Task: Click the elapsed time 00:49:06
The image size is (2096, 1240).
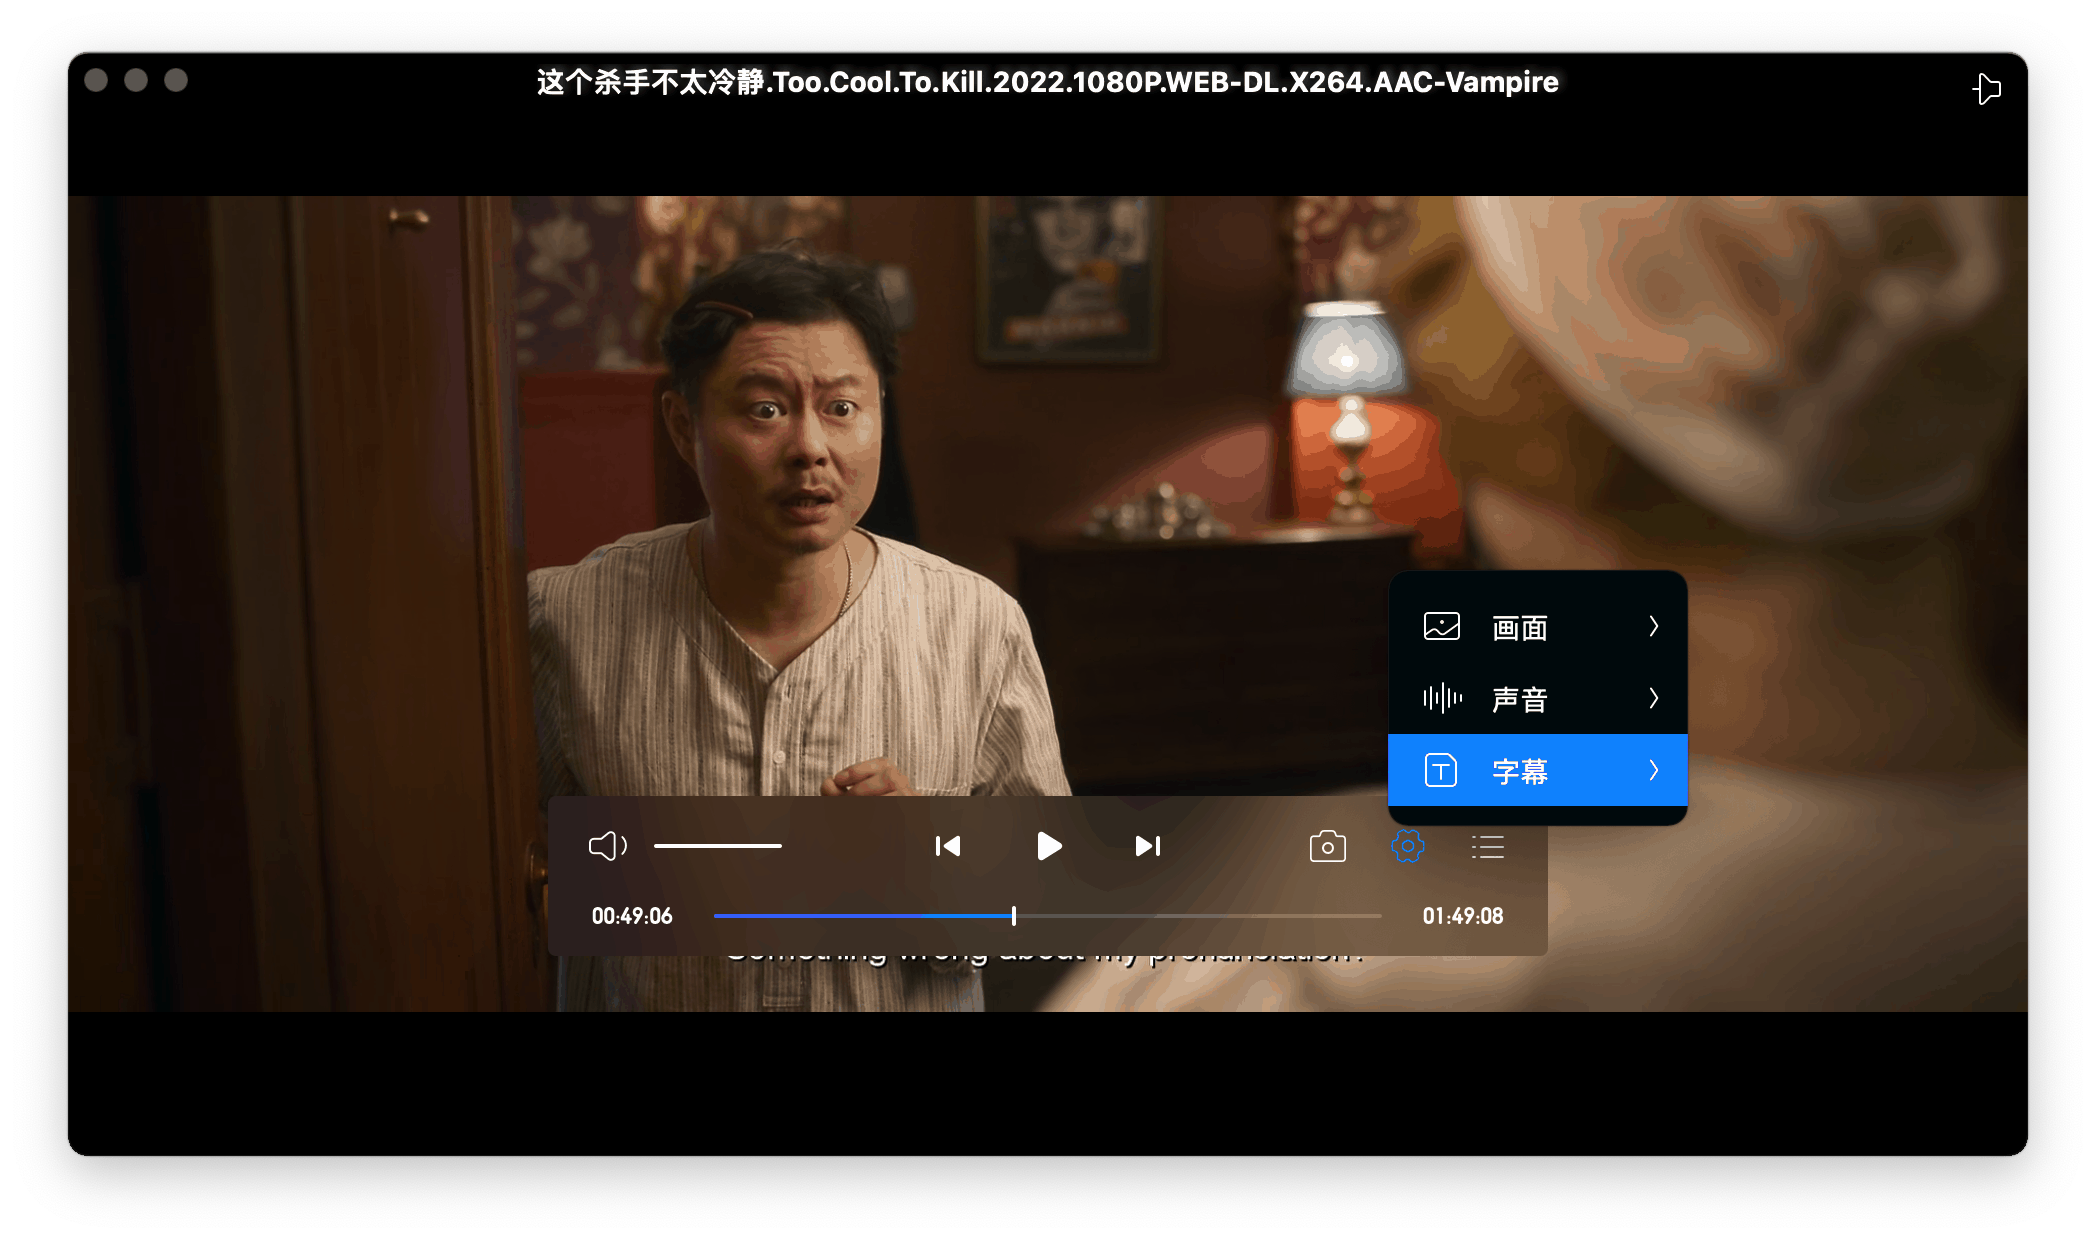Action: tap(632, 916)
